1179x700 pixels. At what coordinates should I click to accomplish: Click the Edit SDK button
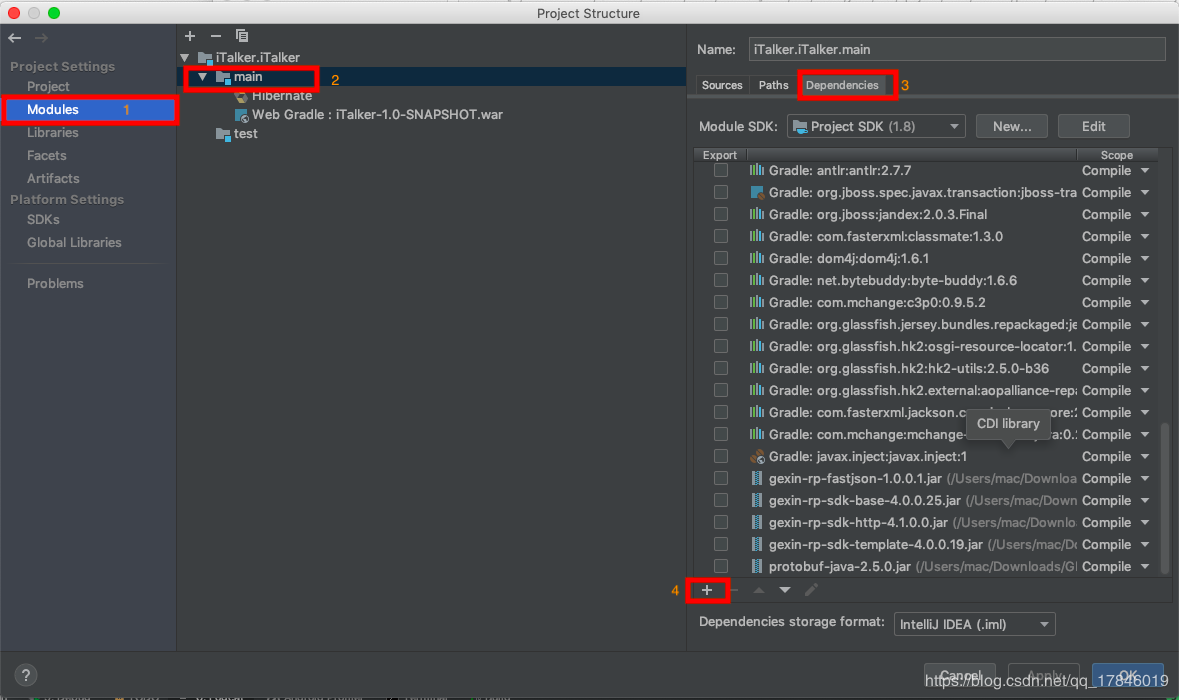click(x=1093, y=126)
